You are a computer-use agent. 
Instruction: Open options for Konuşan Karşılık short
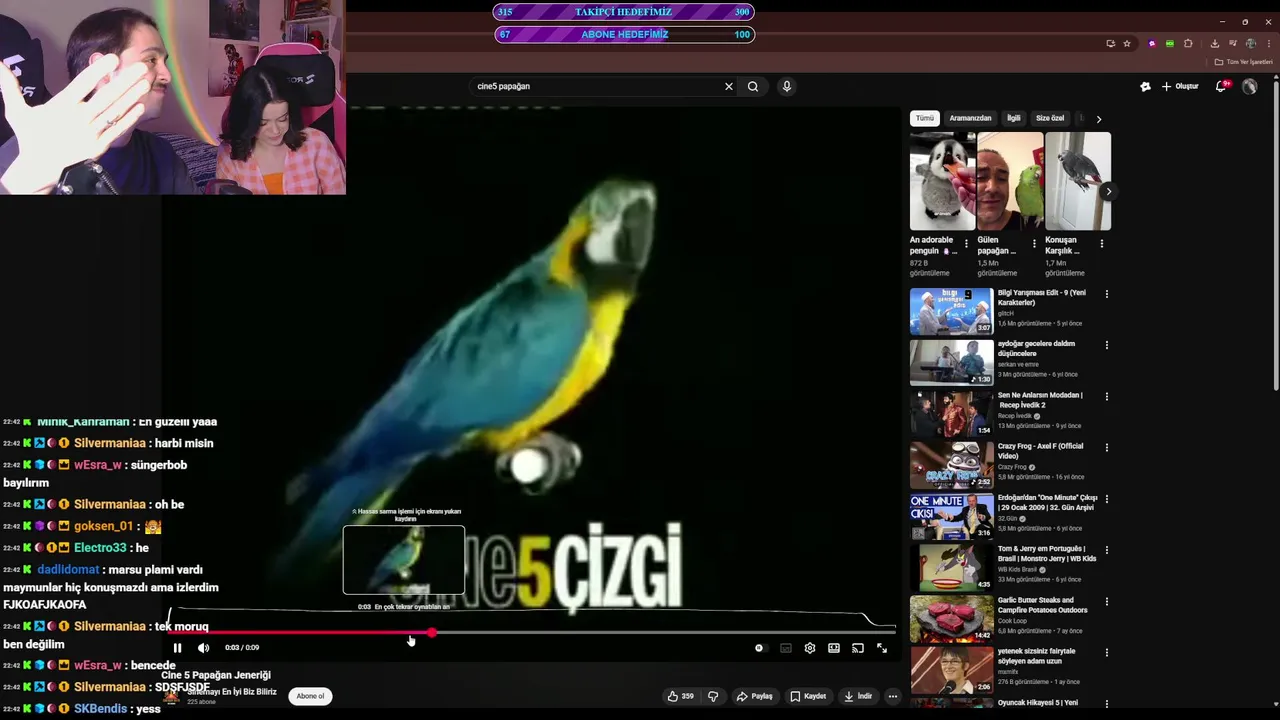[1102, 243]
